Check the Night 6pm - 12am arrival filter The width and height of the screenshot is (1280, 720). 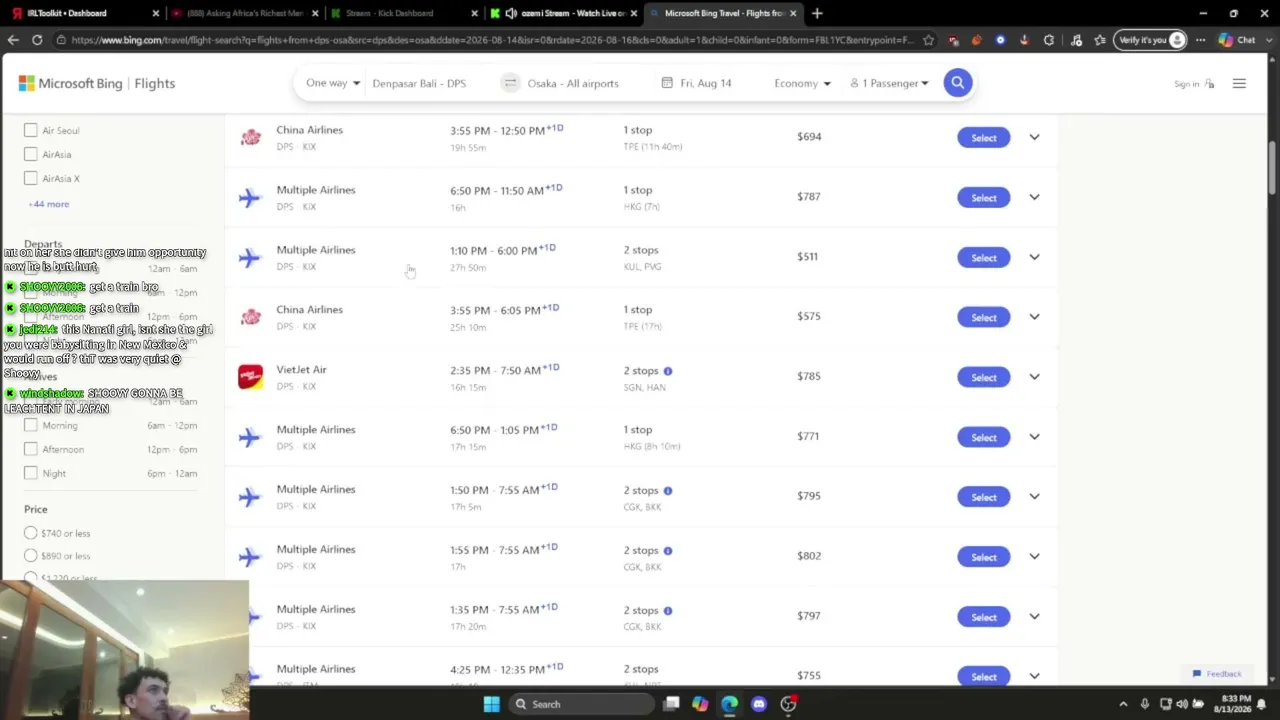click(x=31, y=473)
